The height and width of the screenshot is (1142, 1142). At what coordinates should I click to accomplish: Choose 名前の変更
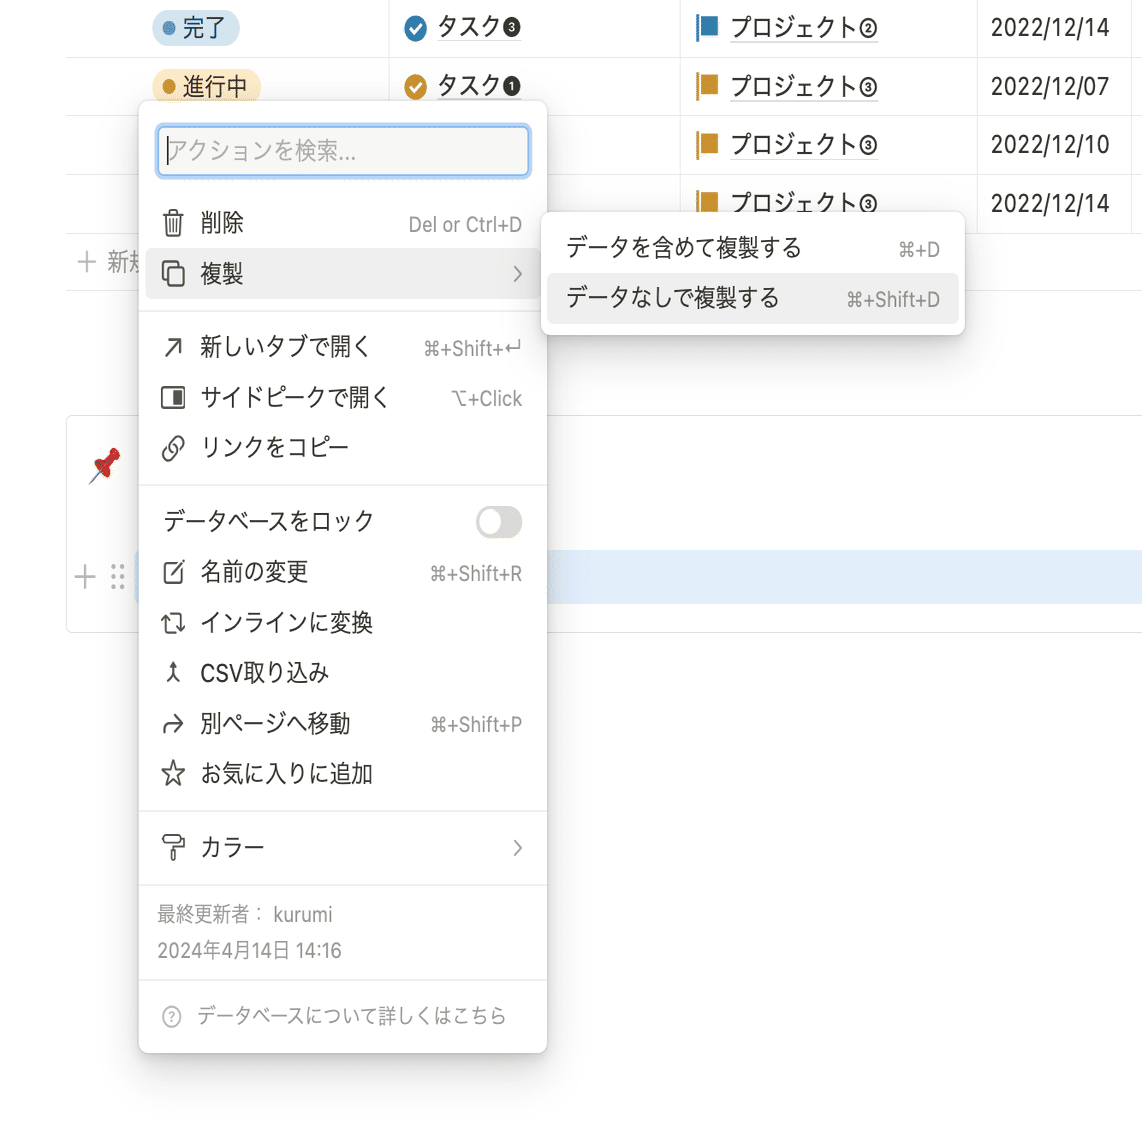click(342, 572)
